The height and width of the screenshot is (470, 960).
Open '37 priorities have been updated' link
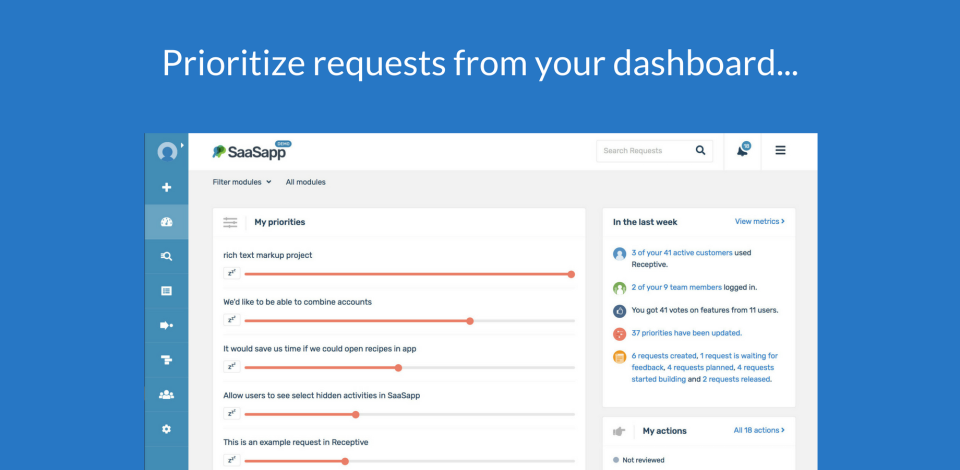[687, 333]
